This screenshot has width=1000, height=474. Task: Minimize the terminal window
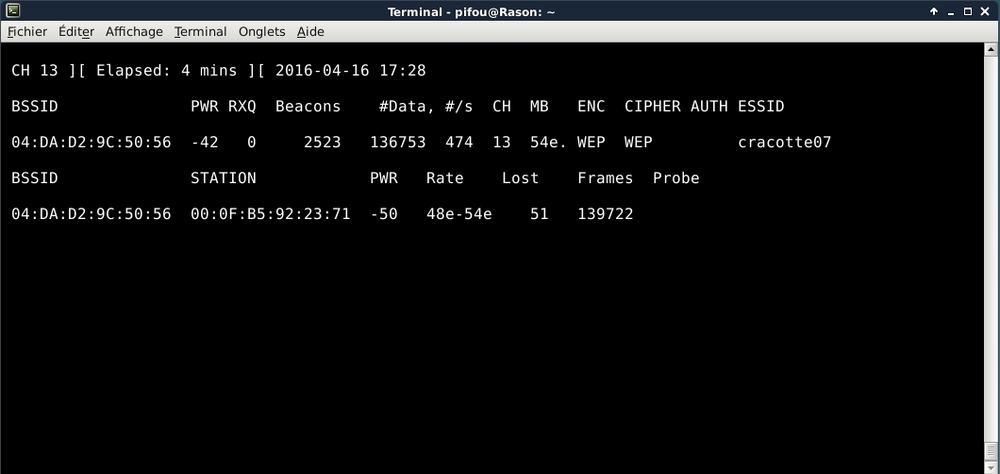(x=950, y=11)
